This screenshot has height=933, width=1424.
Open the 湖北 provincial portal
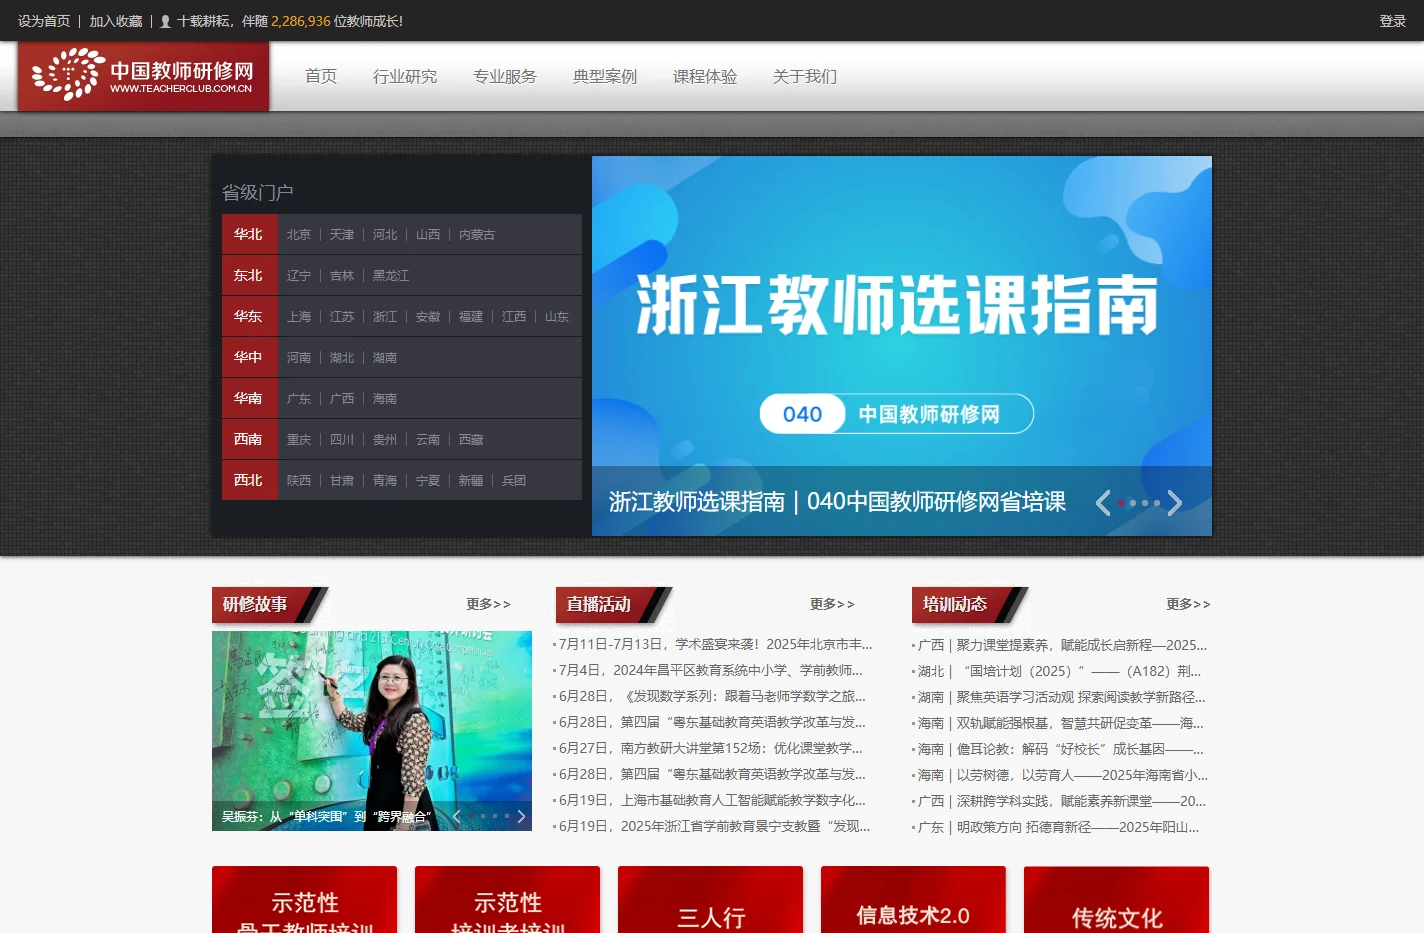[x=342, y=357]
